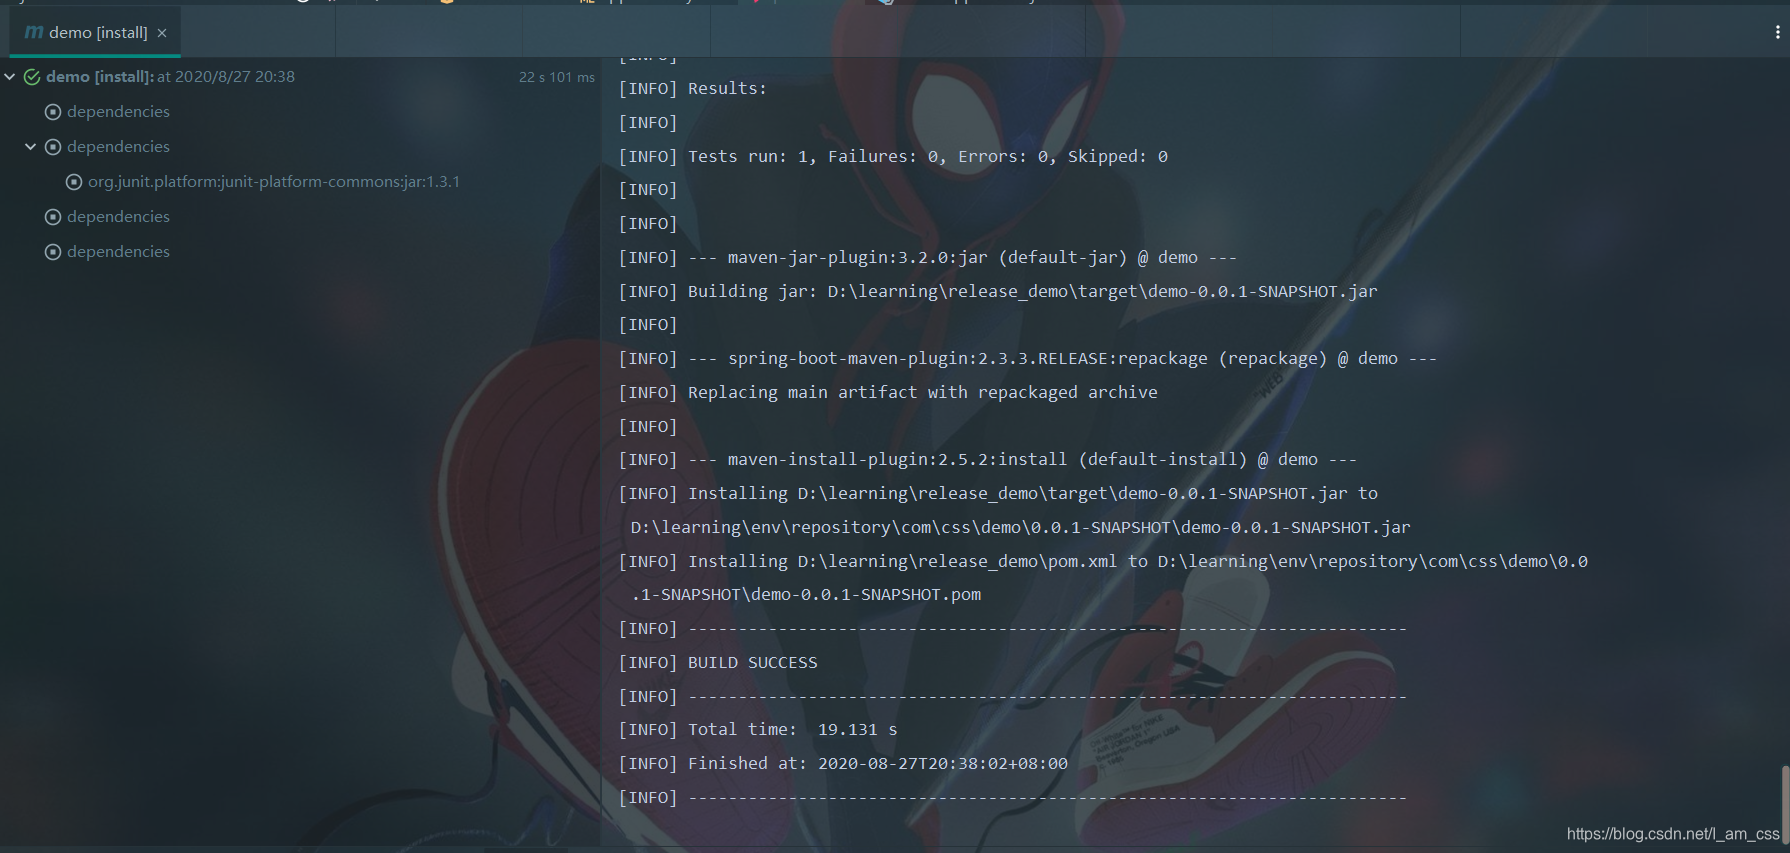Screen dimensions: 1790x853
Task: Click the Building jar log line
Action: 998,292
